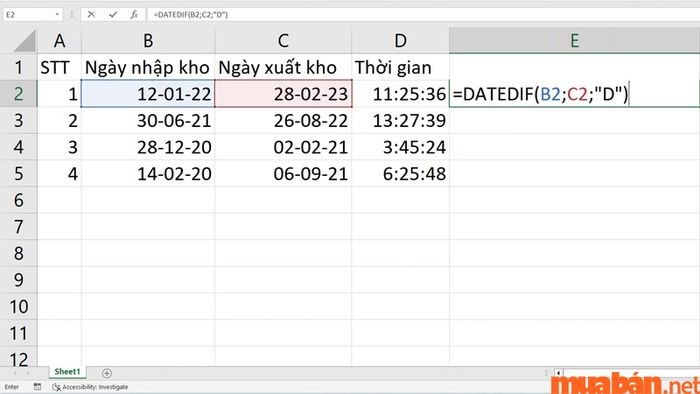Select the cell containing date 28-12-20

[x=148, y=147]
